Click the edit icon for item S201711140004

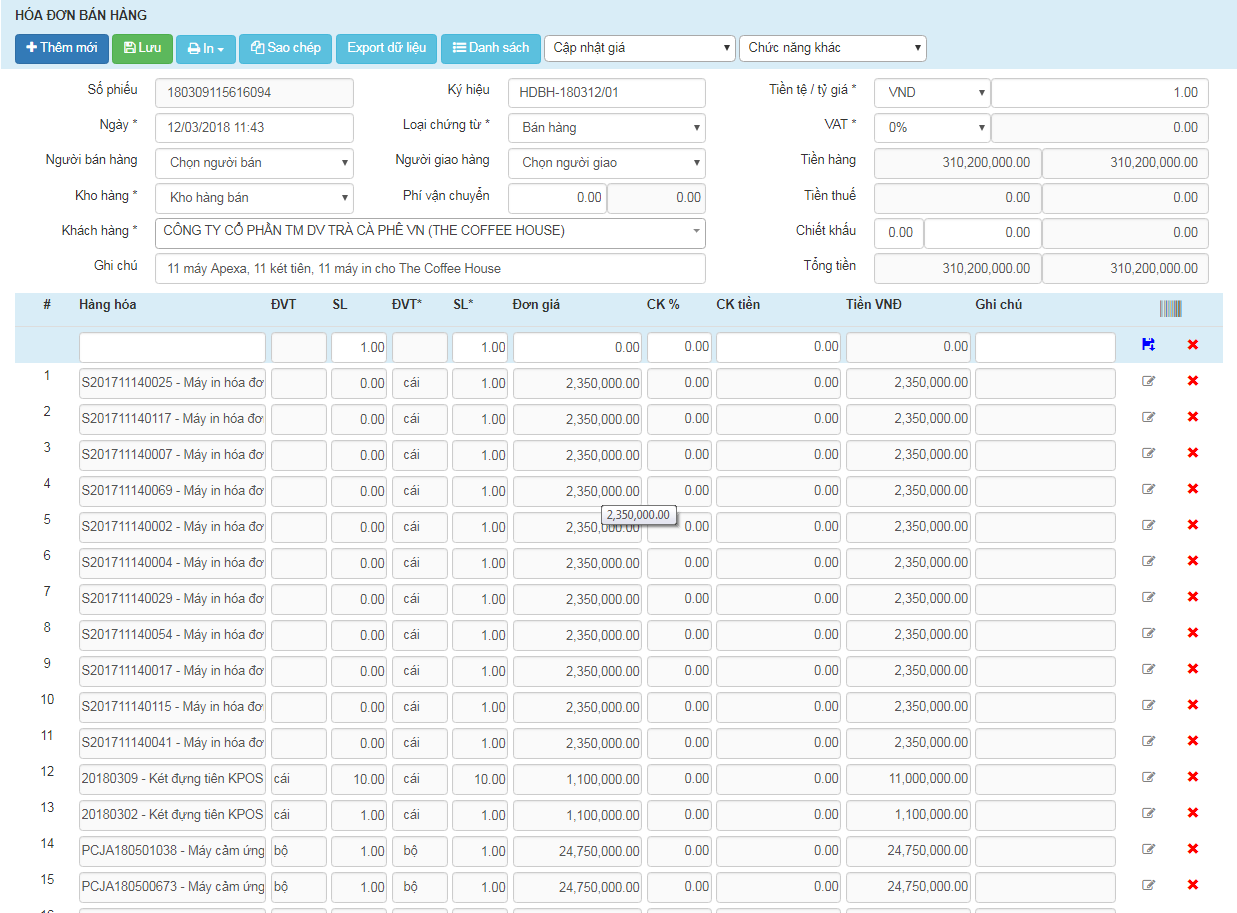pos(1148,561)
